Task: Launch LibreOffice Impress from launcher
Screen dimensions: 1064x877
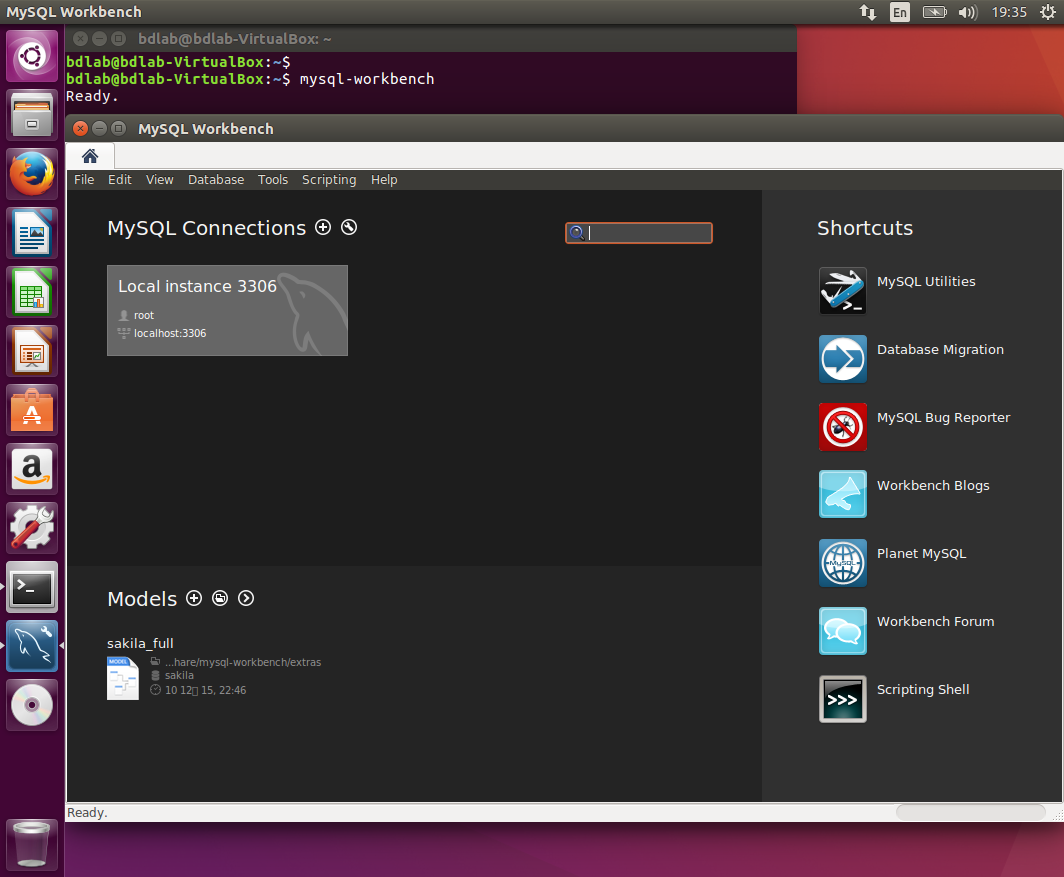Action: pos(32,351)
